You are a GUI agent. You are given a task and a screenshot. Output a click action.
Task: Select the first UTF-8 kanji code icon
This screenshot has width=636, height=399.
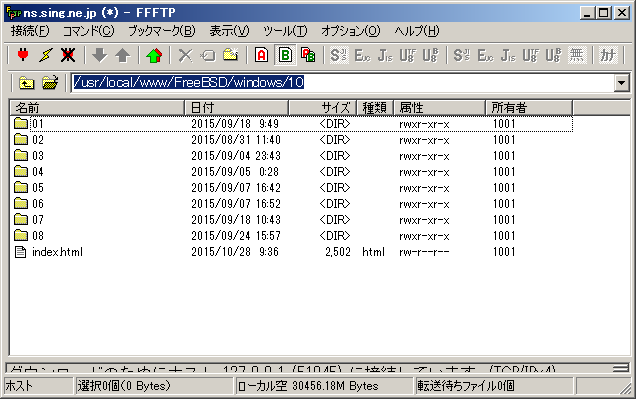click(x=408, y=55)
